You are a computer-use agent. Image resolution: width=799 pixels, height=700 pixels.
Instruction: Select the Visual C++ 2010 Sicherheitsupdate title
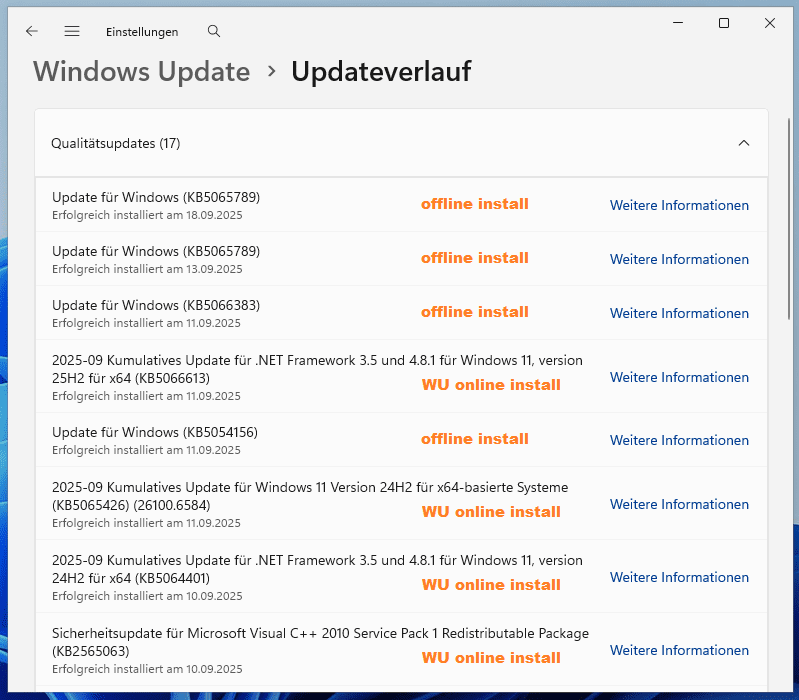click(320, 633)
